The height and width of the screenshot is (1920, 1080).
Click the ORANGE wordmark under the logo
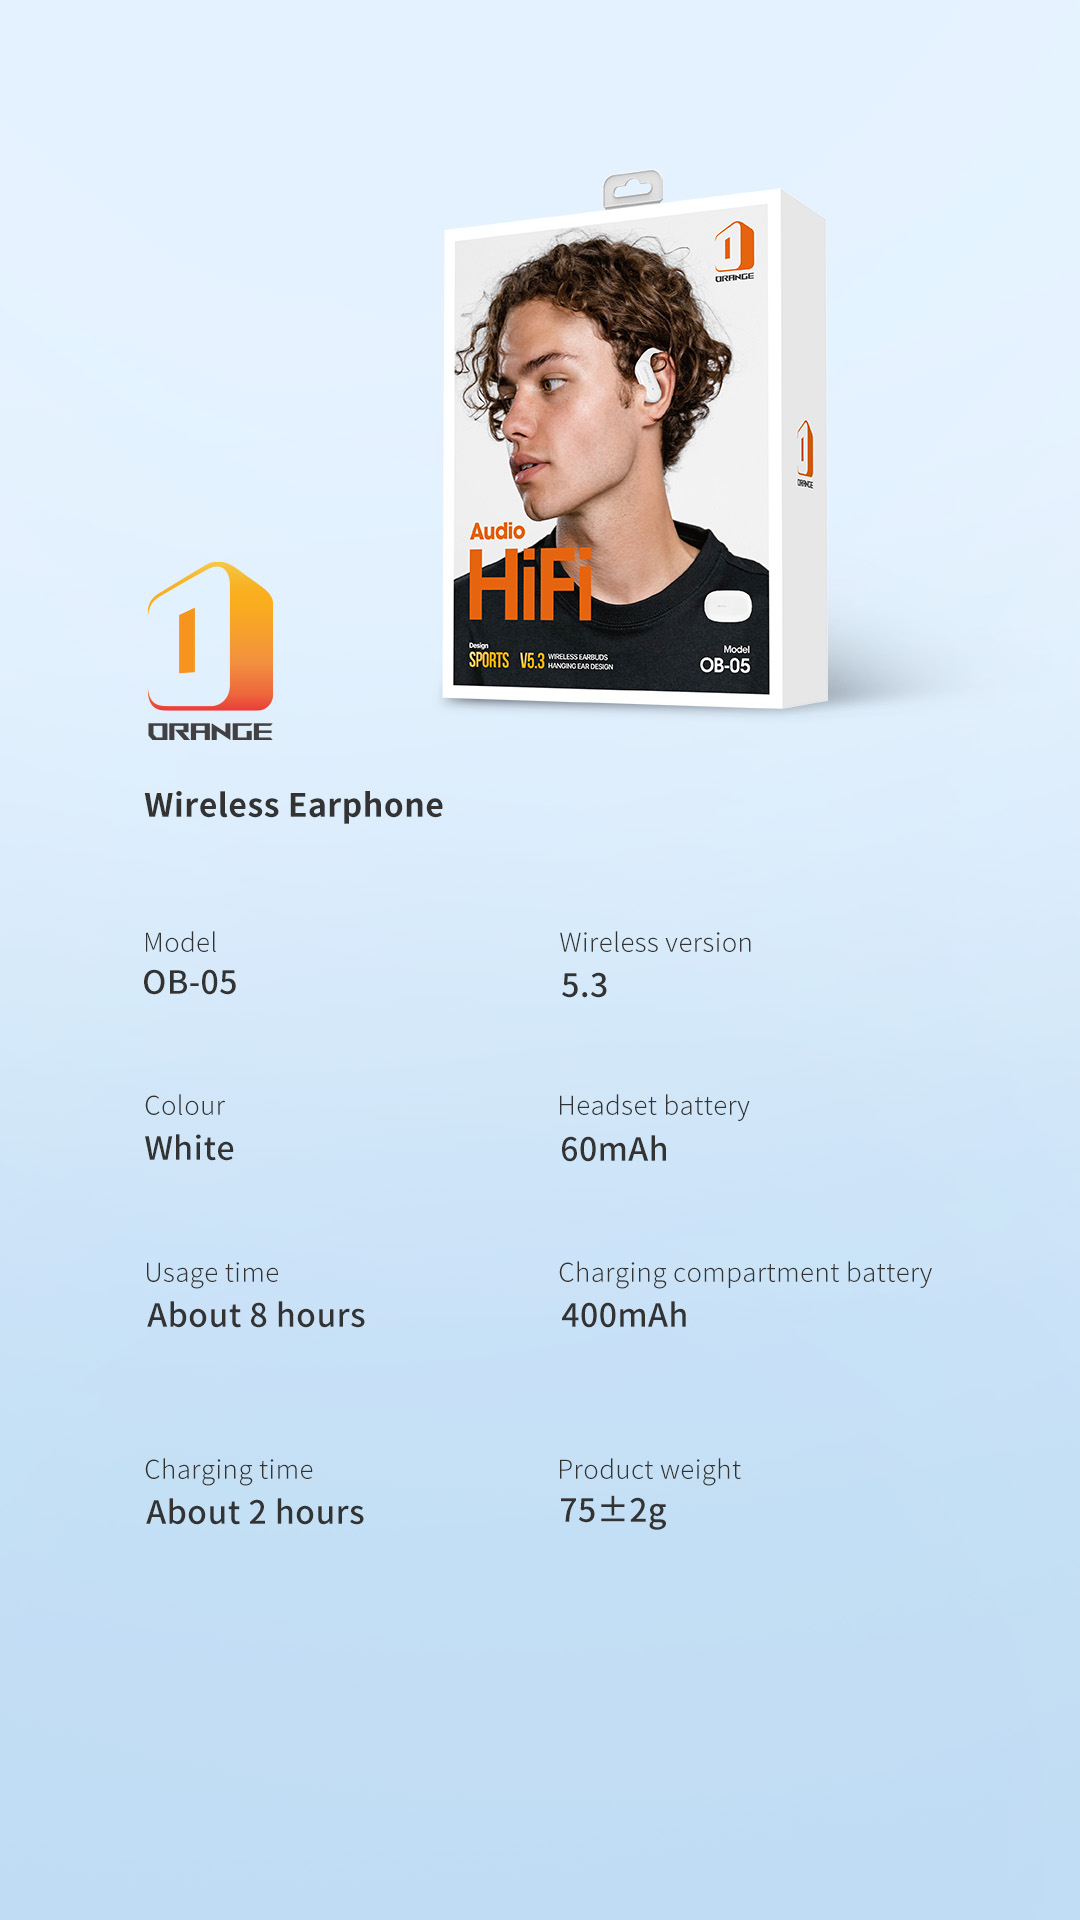coord(210,732)
